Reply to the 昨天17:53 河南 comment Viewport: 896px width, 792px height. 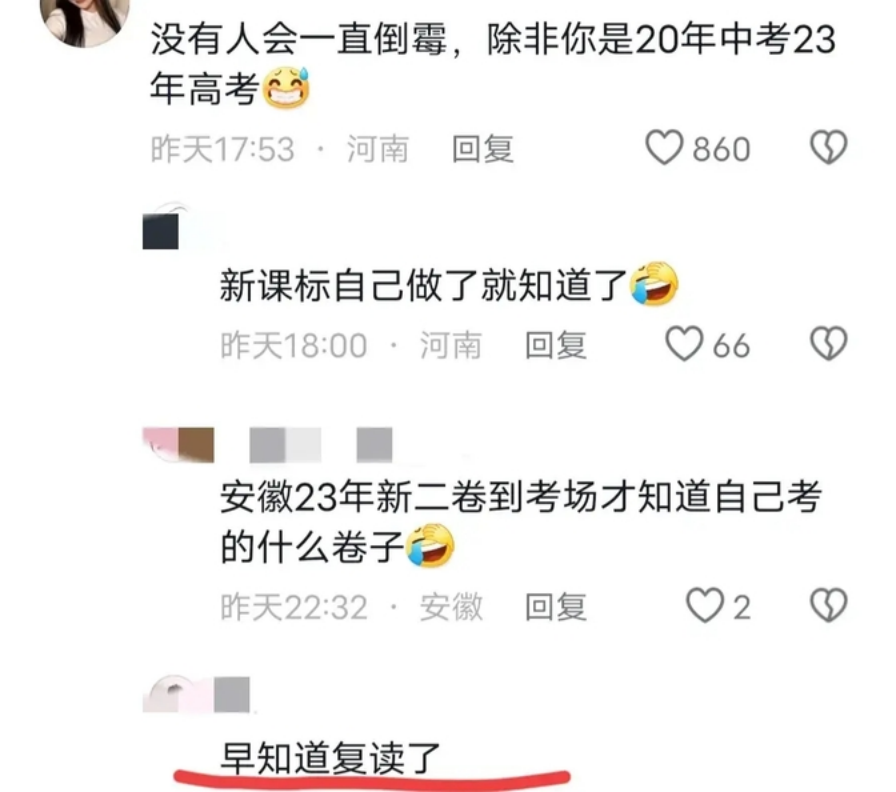(x=482, y=149)
